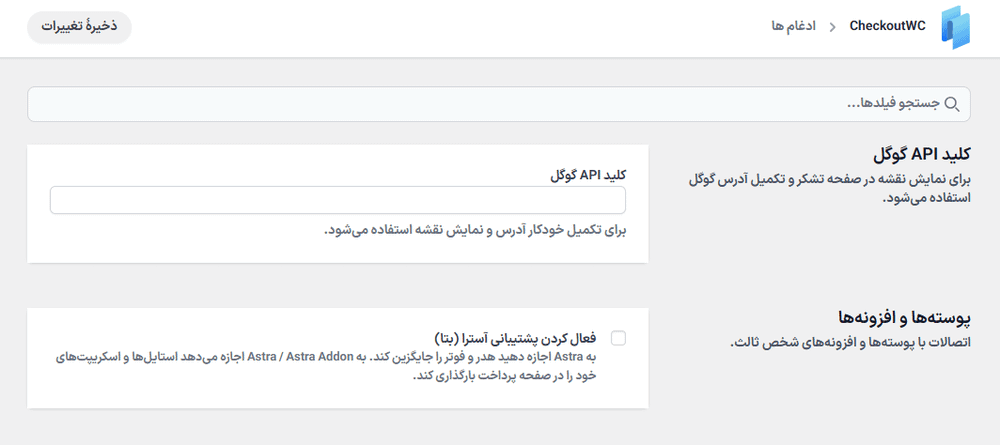Click the Google API key text input
Image resolution: width=1000 pixels, height=445 pixels.
coord(337,200)
